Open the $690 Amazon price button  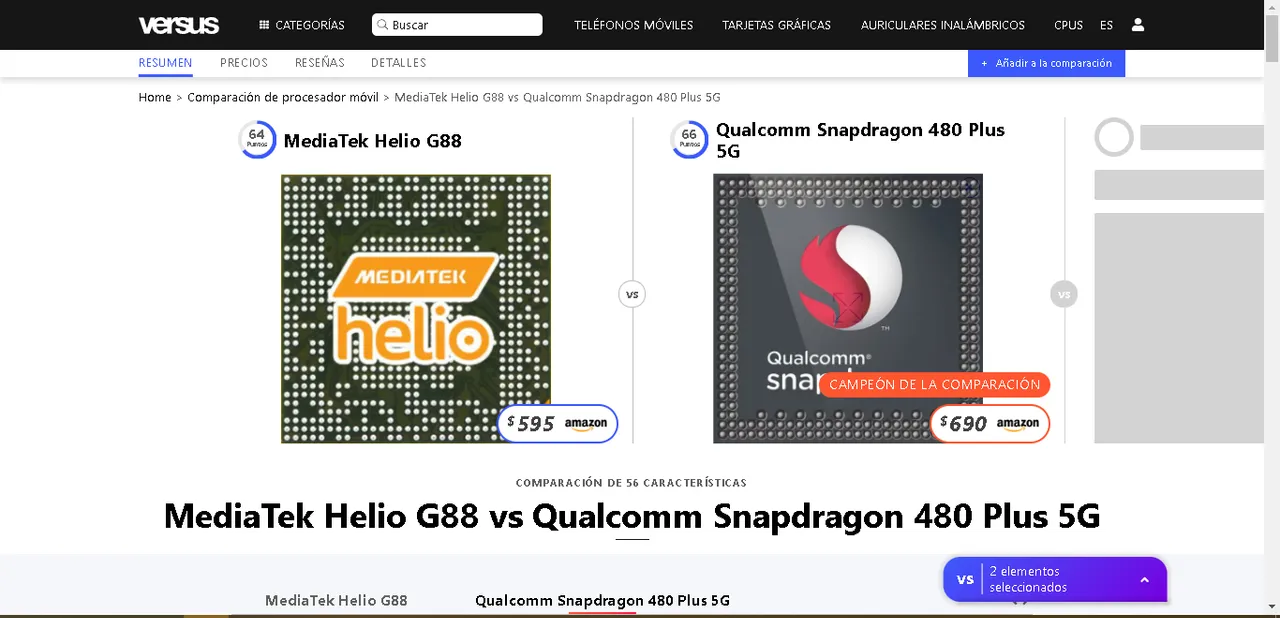(x=989, y=423)
